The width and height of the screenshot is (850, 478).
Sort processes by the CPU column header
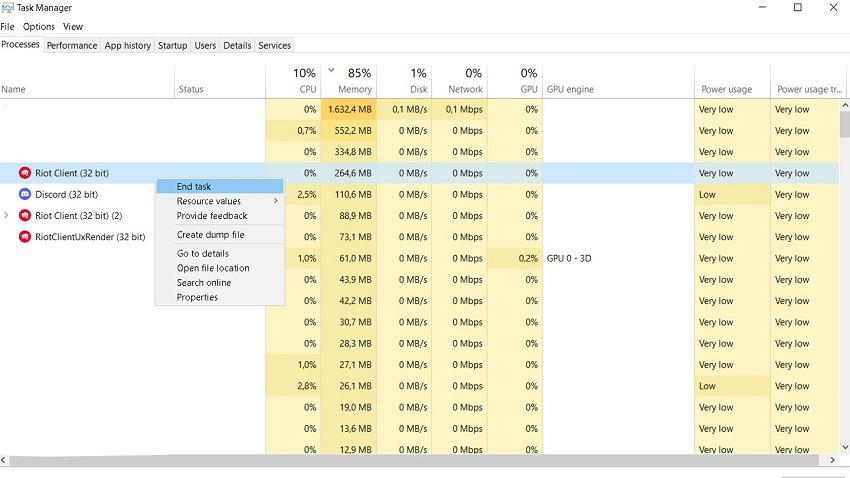pos(293,80)
